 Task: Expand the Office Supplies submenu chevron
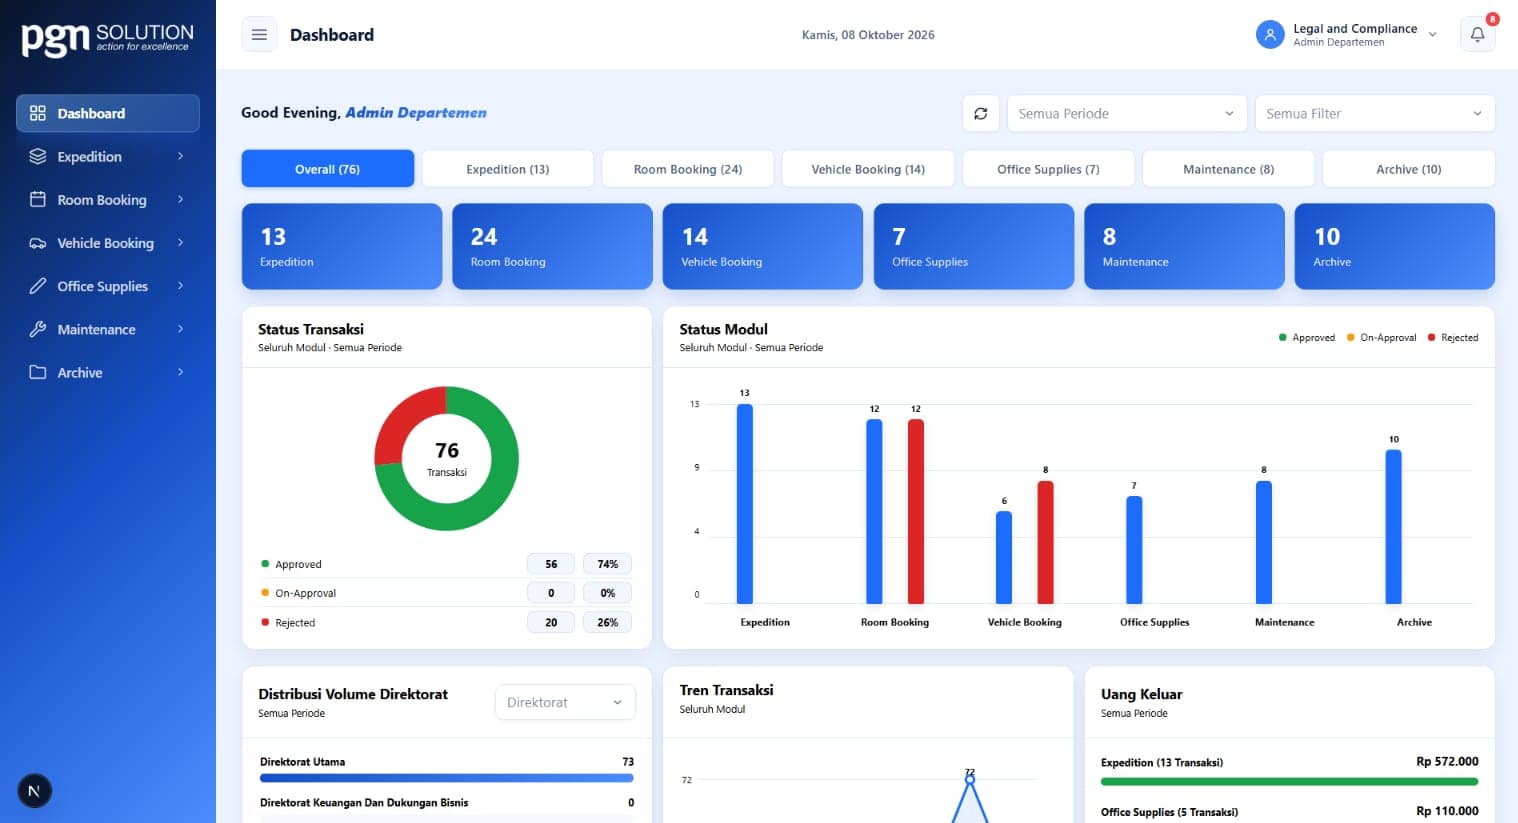[x=181, y=285]
